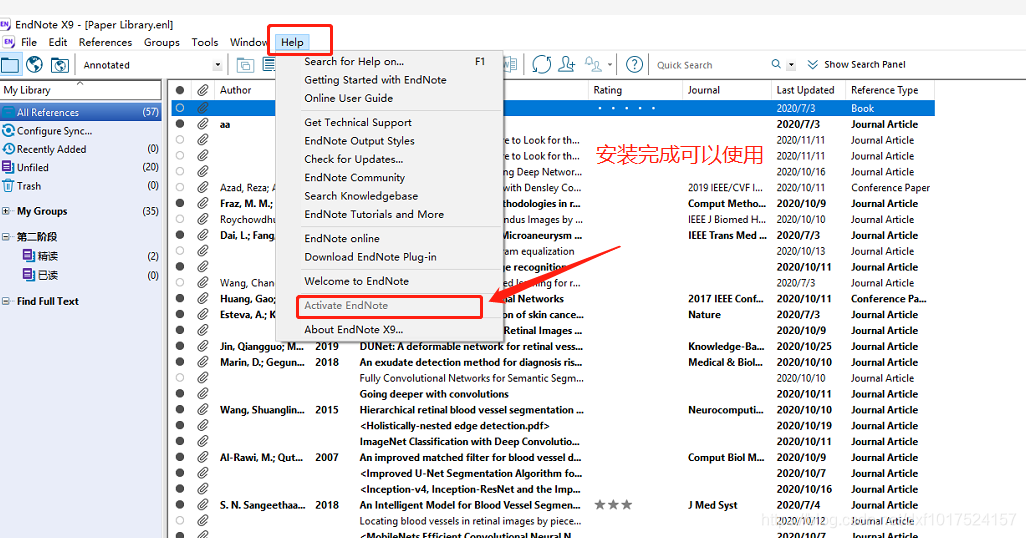Expand Show Search Panel chevron
Screen dimensions: 1026x538
pyautogui.click(x=813, y=64)
